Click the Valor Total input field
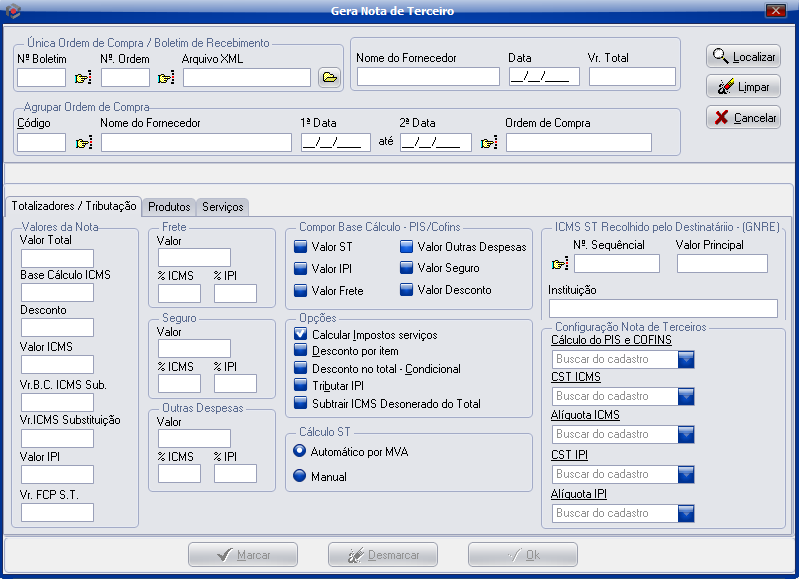 pyautogui.click(x=57, y=259)
